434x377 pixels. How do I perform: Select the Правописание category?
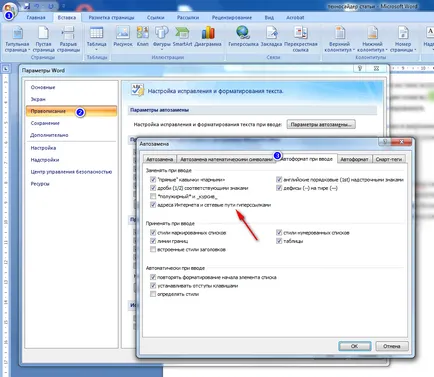coord(71,111)
